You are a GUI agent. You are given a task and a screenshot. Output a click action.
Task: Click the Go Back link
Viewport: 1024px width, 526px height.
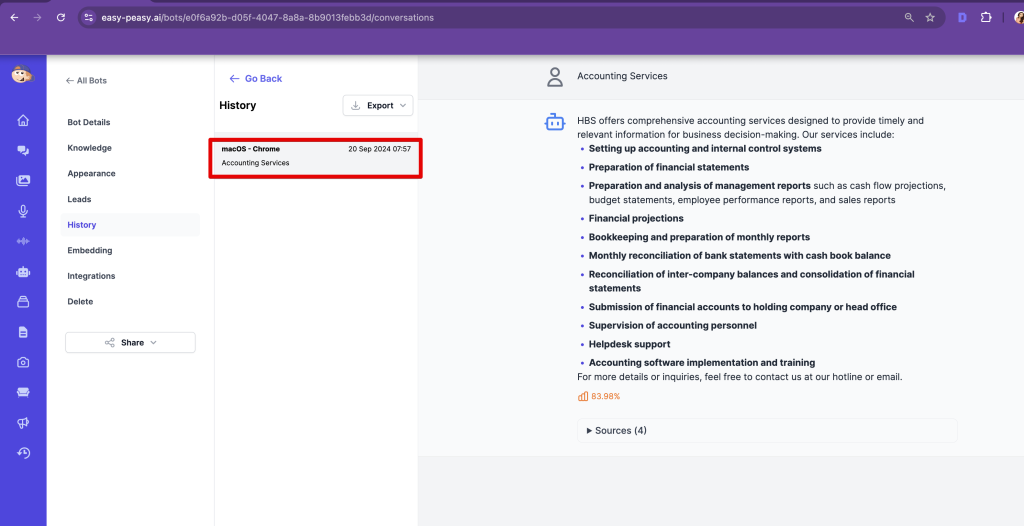click(x=256, y=78)
